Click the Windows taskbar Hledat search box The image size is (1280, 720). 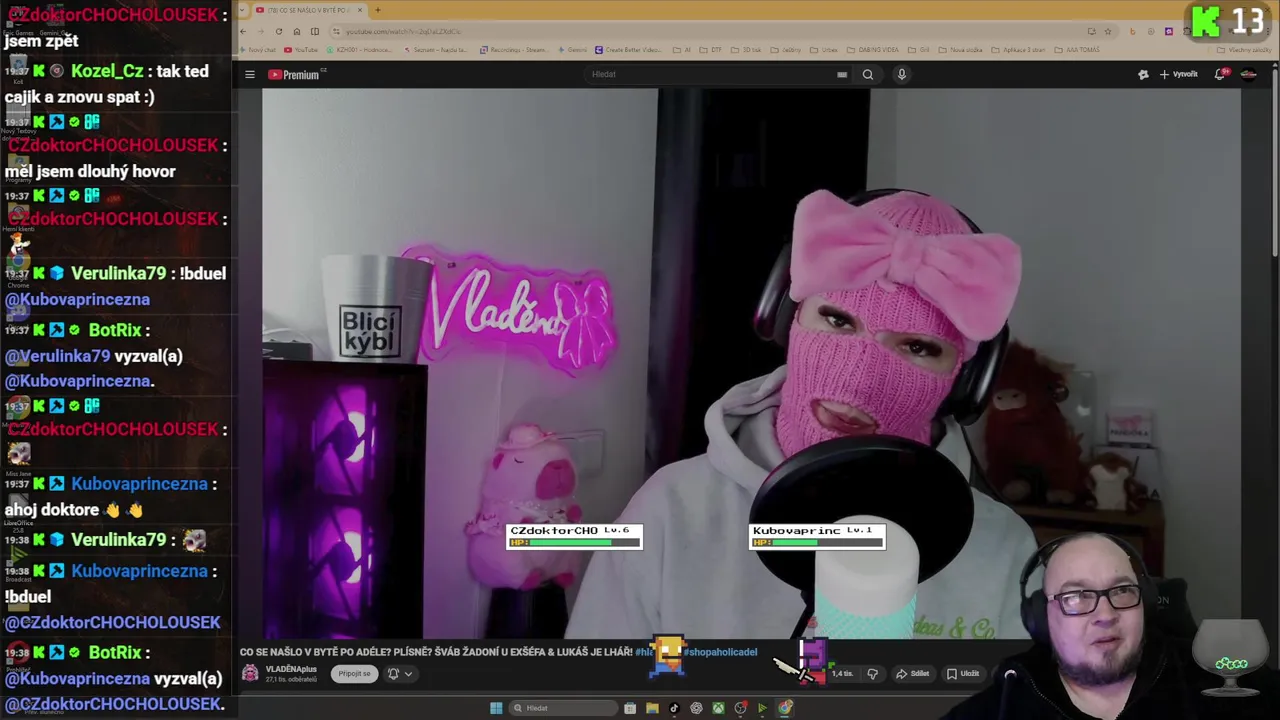coord(565,708)
